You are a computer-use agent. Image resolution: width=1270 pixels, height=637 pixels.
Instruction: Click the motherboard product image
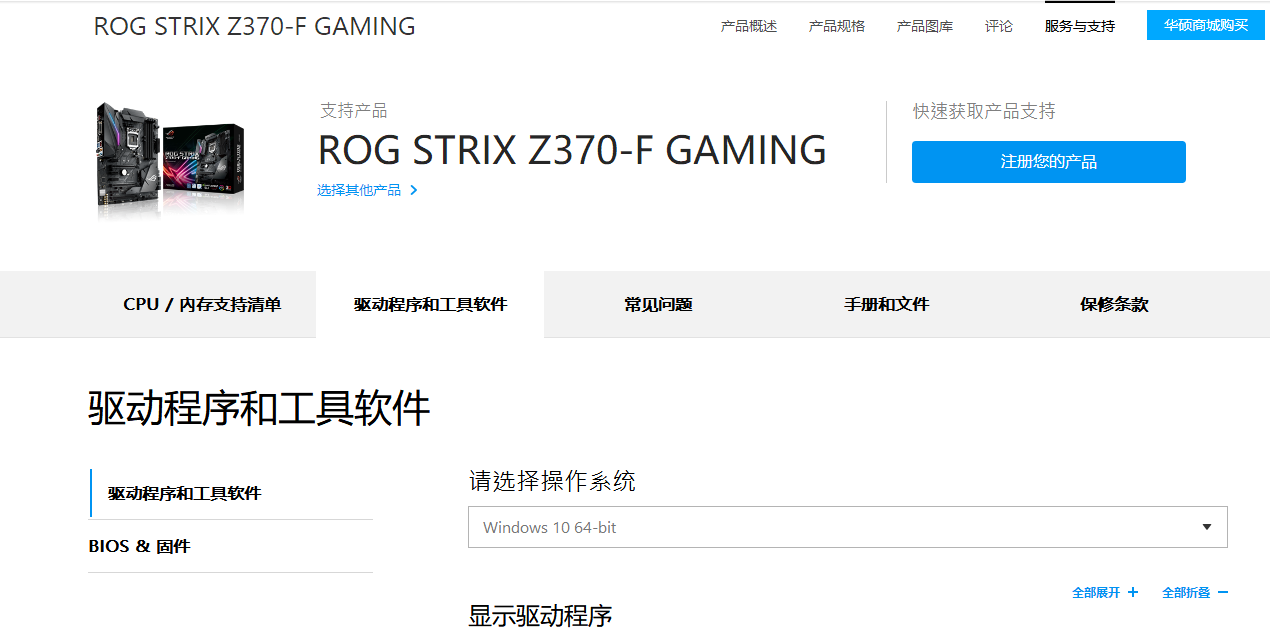tap(171, 158)
